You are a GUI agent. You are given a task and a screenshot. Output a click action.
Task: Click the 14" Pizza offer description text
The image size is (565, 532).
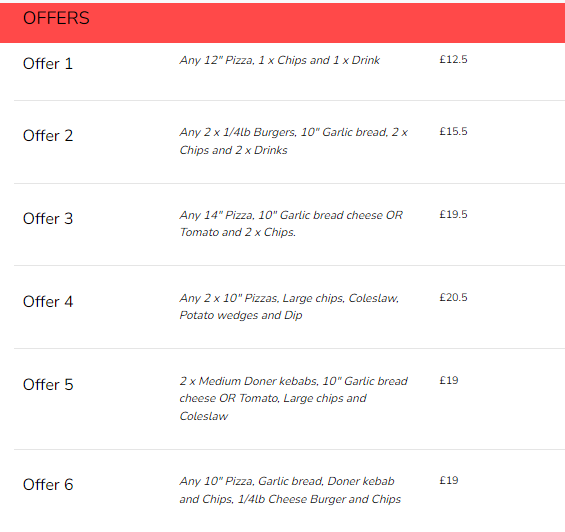coord(291,223)
